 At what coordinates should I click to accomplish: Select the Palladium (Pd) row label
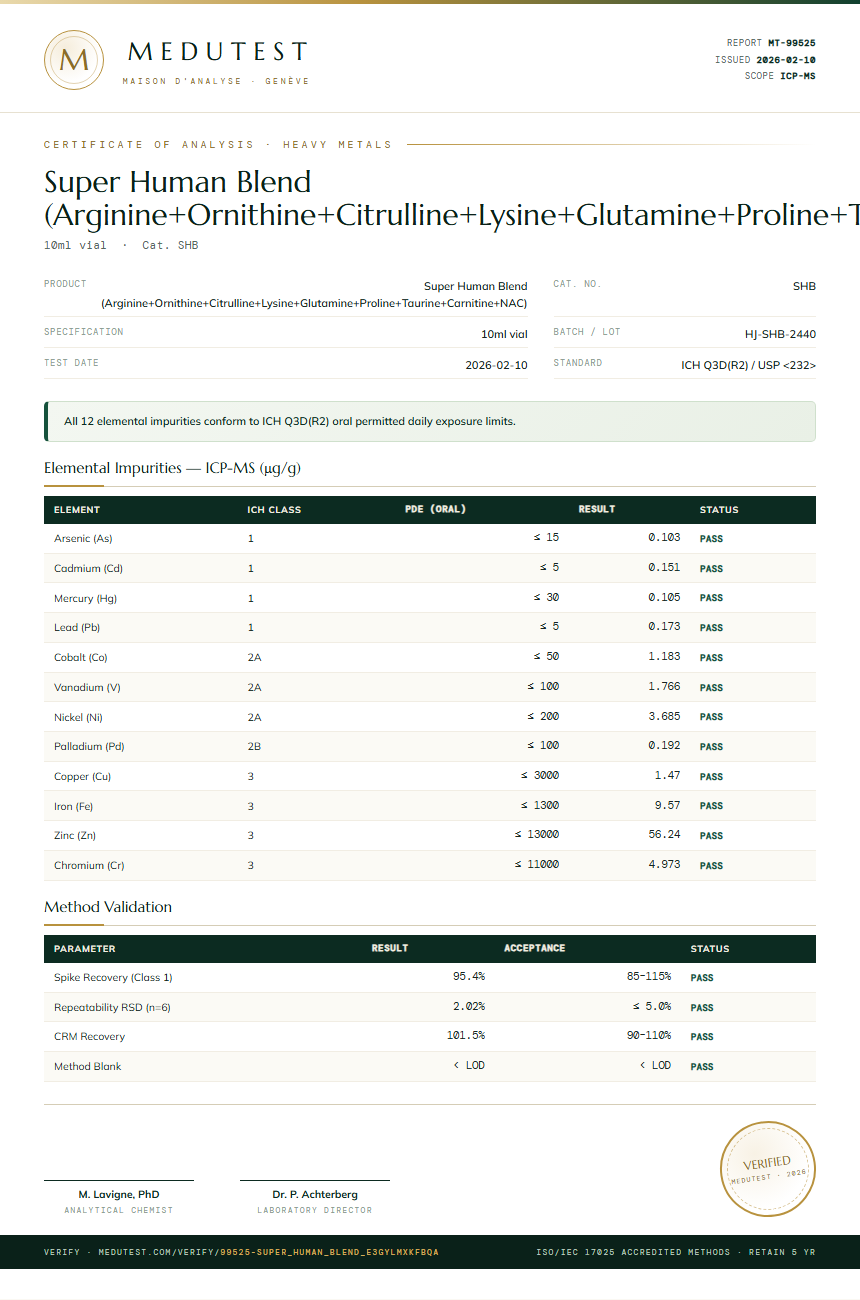point(89,747)
